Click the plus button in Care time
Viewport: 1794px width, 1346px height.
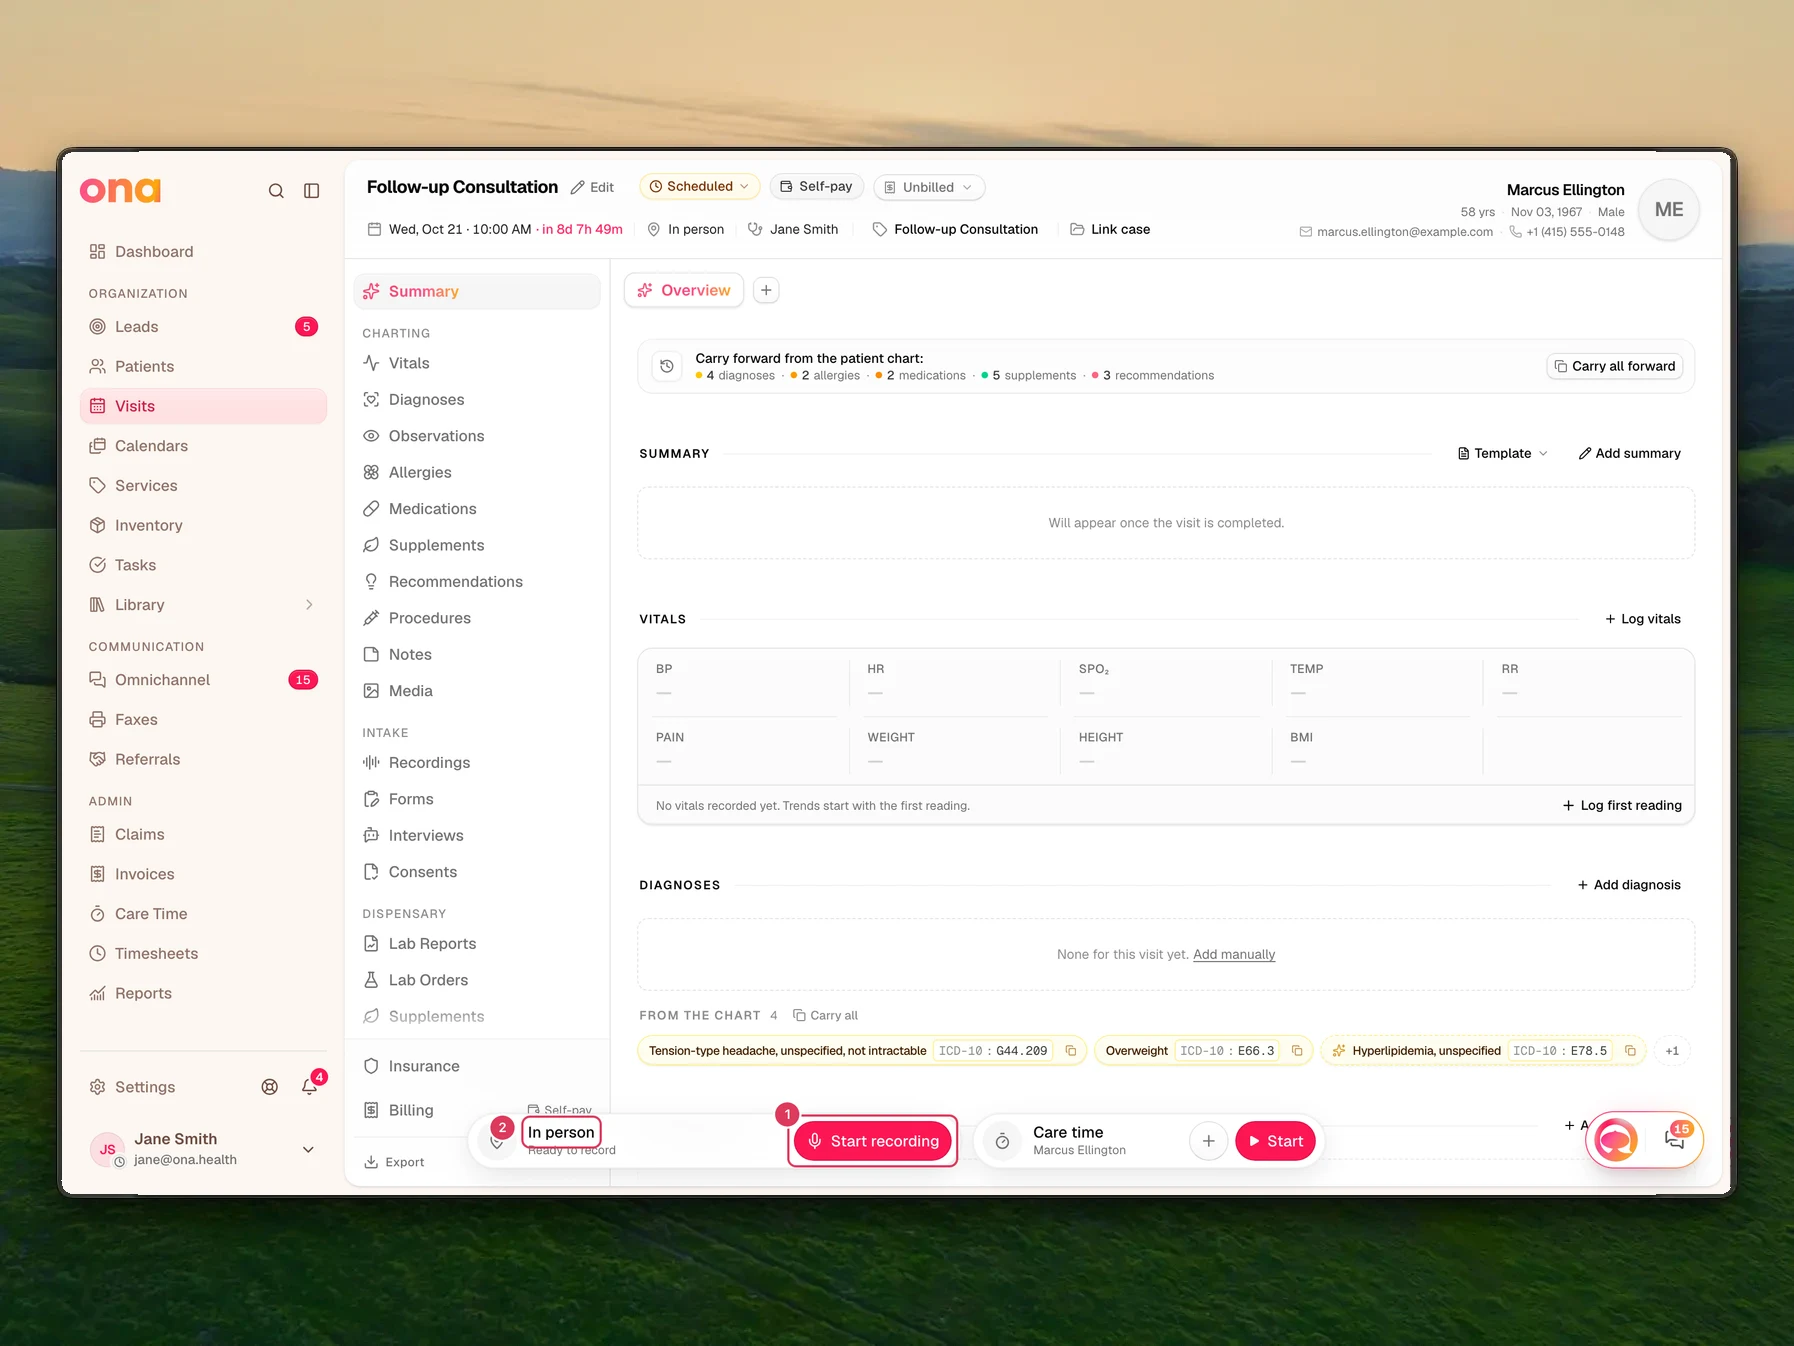(x=1208, y=1141)
